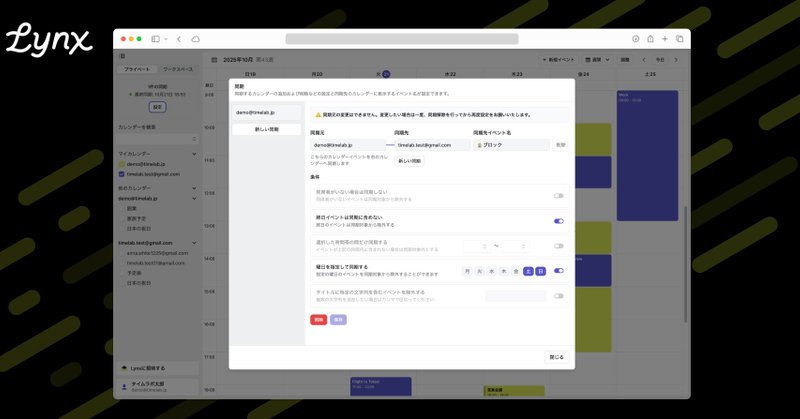
Task: Select 火 day button
Action: tap(479, 272)
